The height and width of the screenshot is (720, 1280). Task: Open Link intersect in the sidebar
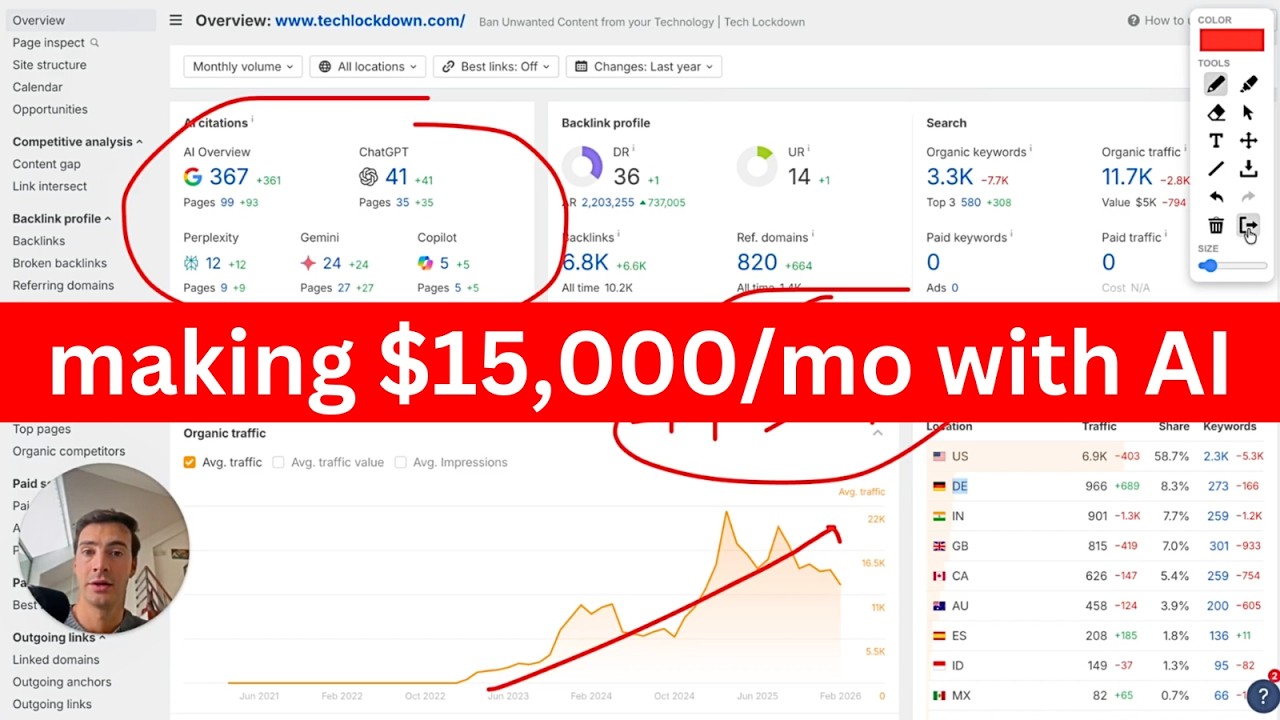click(x=50, y=187)
